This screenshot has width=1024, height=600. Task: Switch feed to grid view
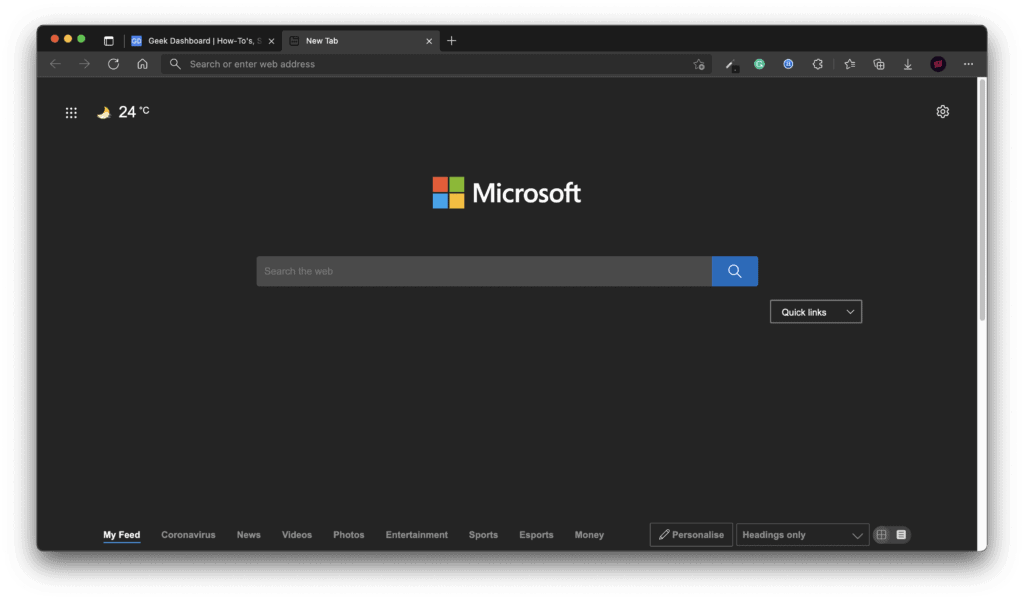pyautogui.click(x=882, y=535)
